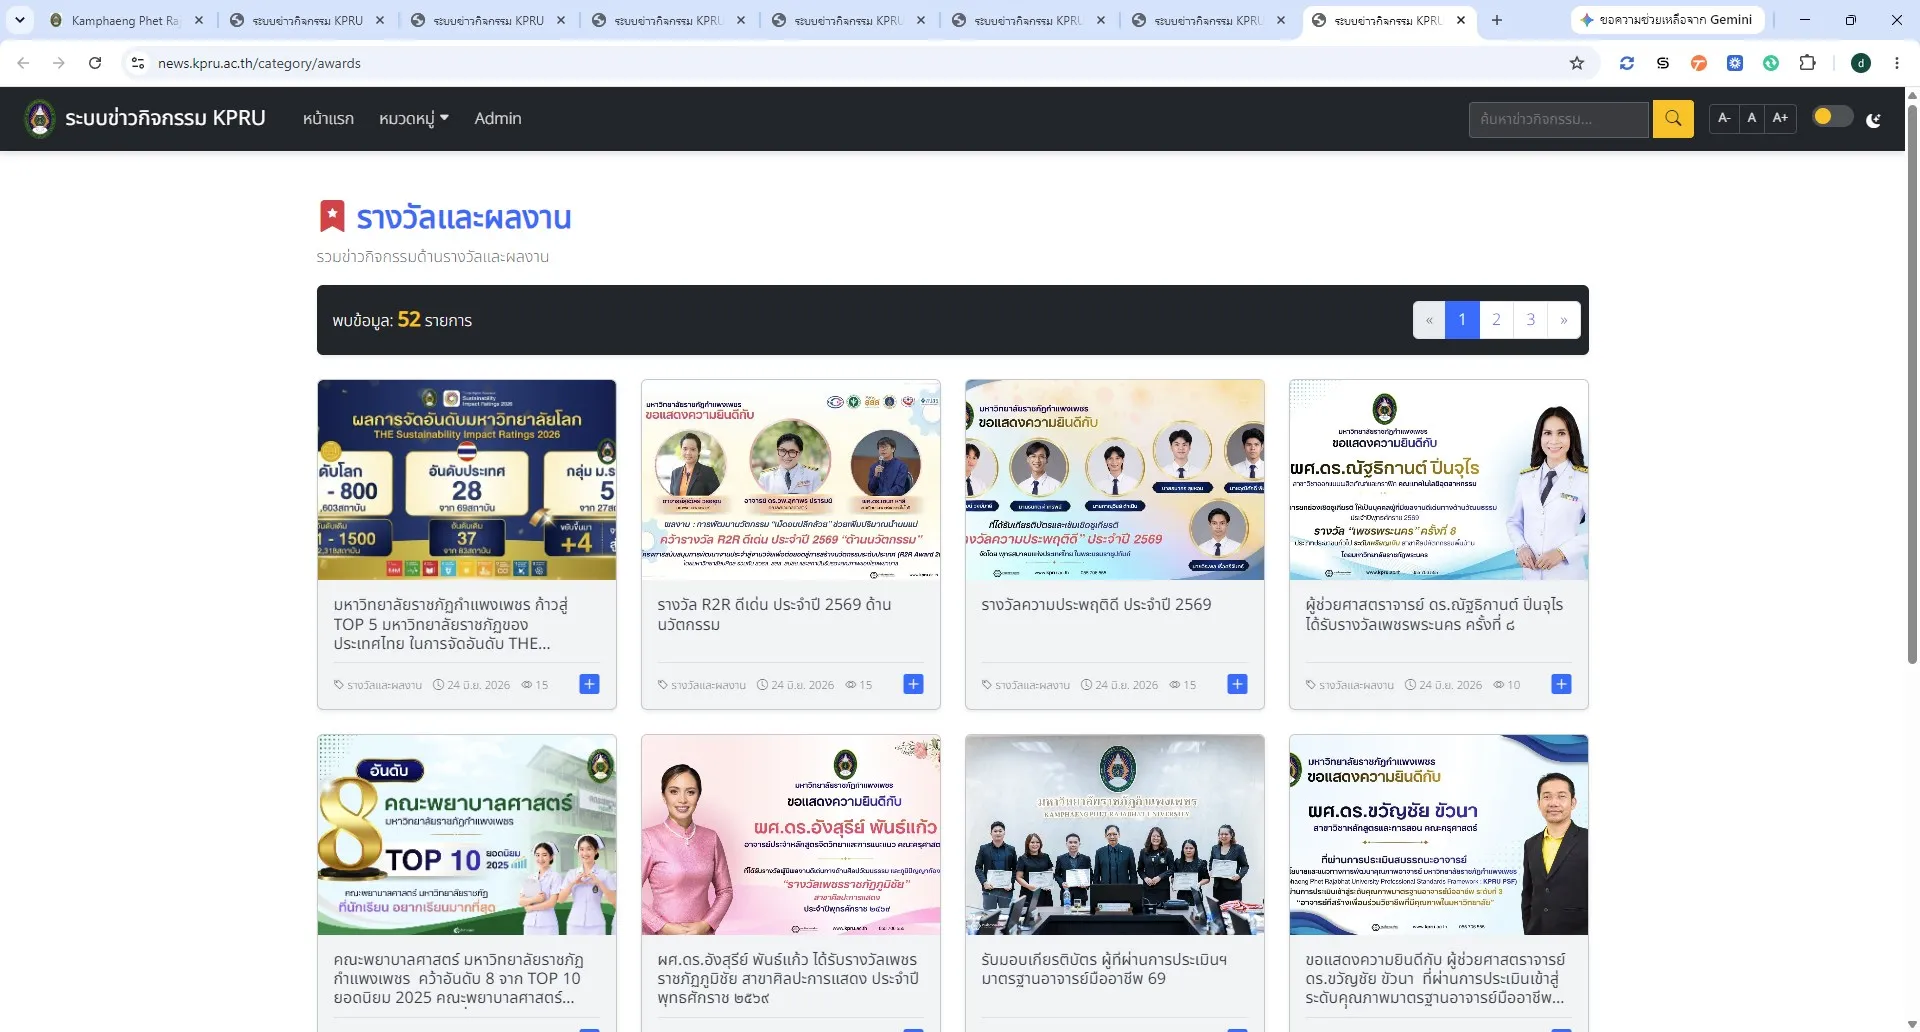The width and height of the screenshot is (1920, 1032).
Task: Click the next page » arrow
Action: [x=1564, y=320]
